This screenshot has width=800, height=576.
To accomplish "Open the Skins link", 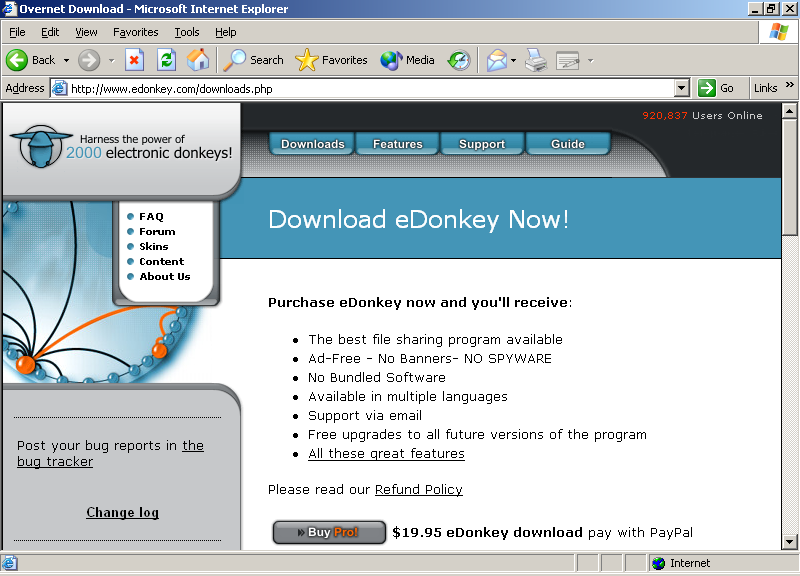I will (154, 246).
